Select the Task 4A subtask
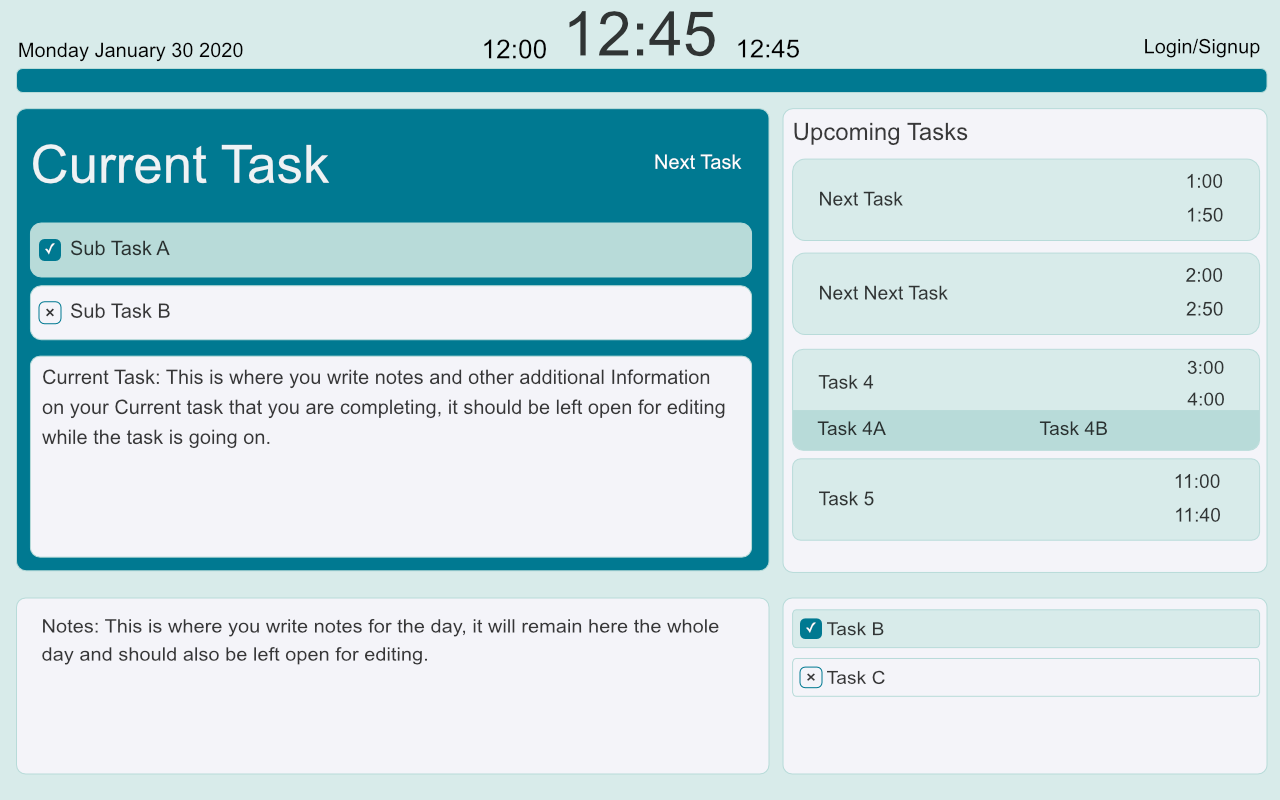 click(851, 429)
